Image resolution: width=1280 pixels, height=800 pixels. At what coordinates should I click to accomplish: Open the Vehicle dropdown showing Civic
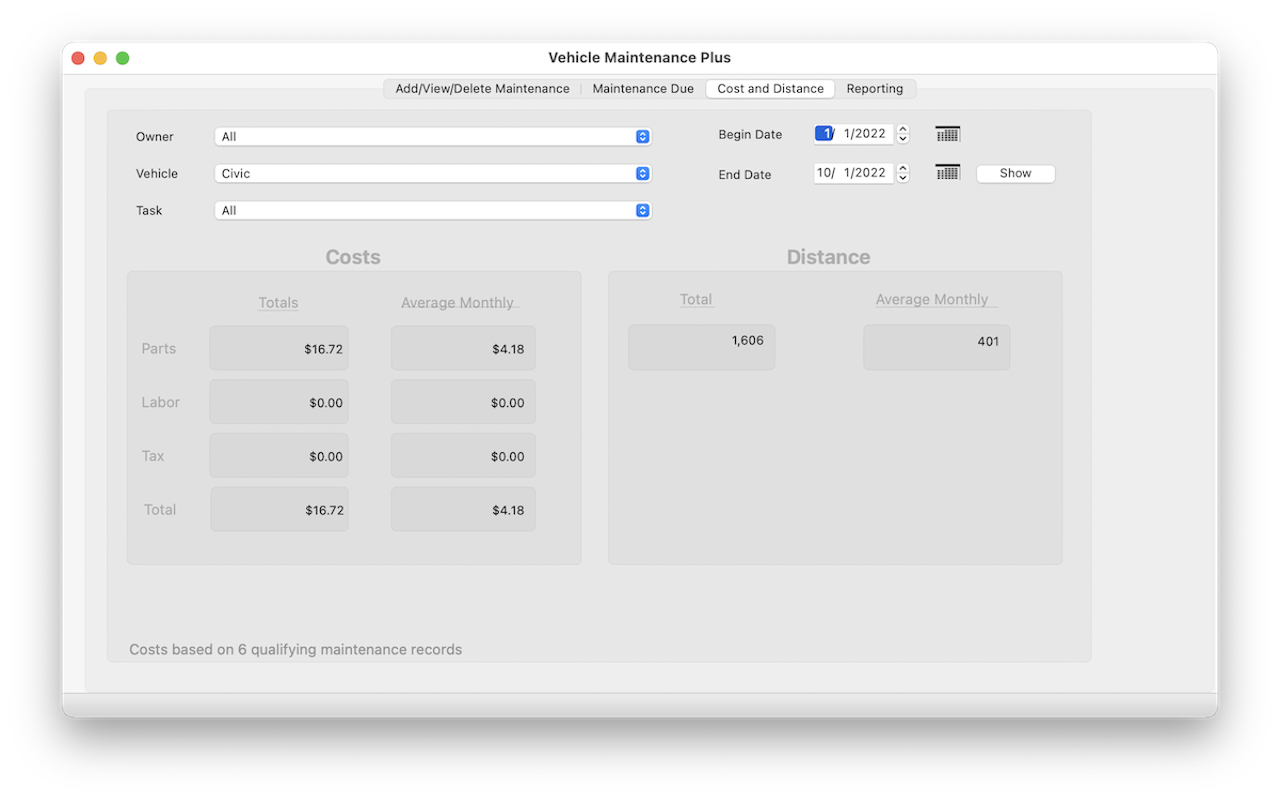pyautogui.click(x=433, y=174)
